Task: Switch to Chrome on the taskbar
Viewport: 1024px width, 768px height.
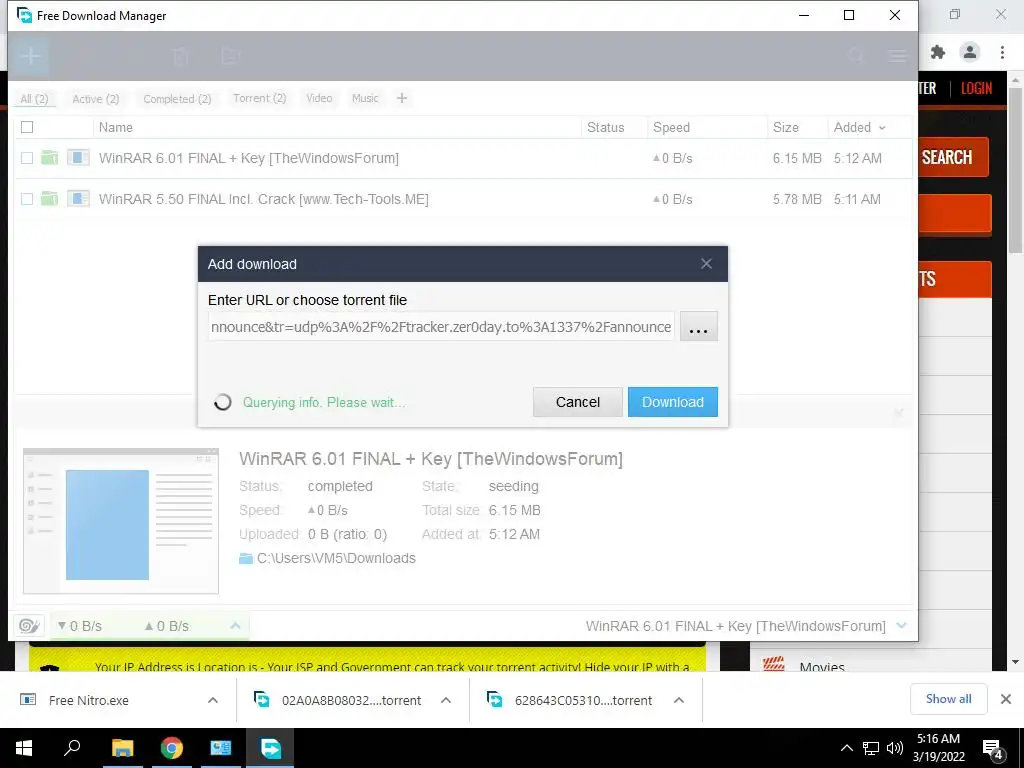Action: (x=172, y=748)
